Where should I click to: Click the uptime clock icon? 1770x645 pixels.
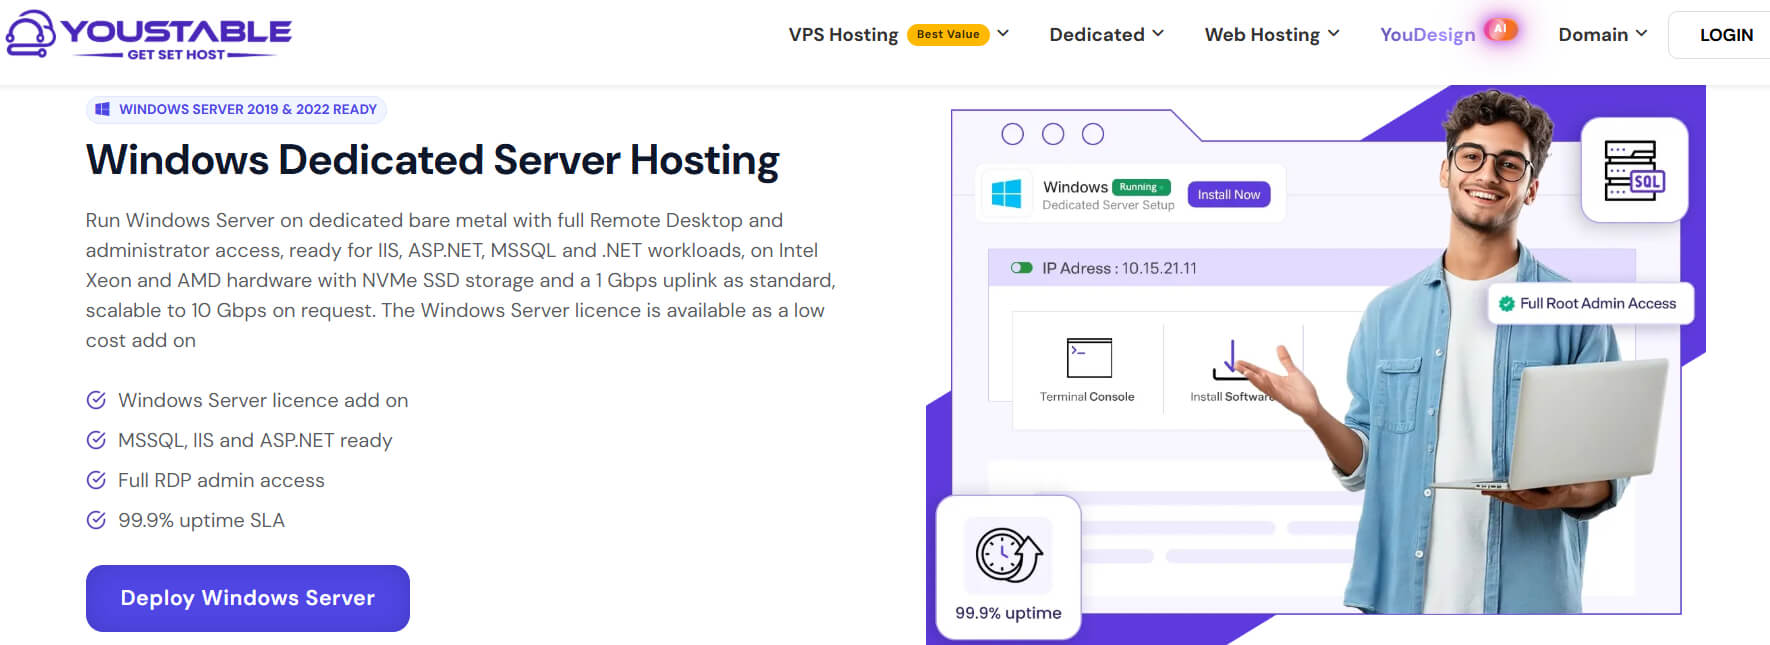[1008, 555]
